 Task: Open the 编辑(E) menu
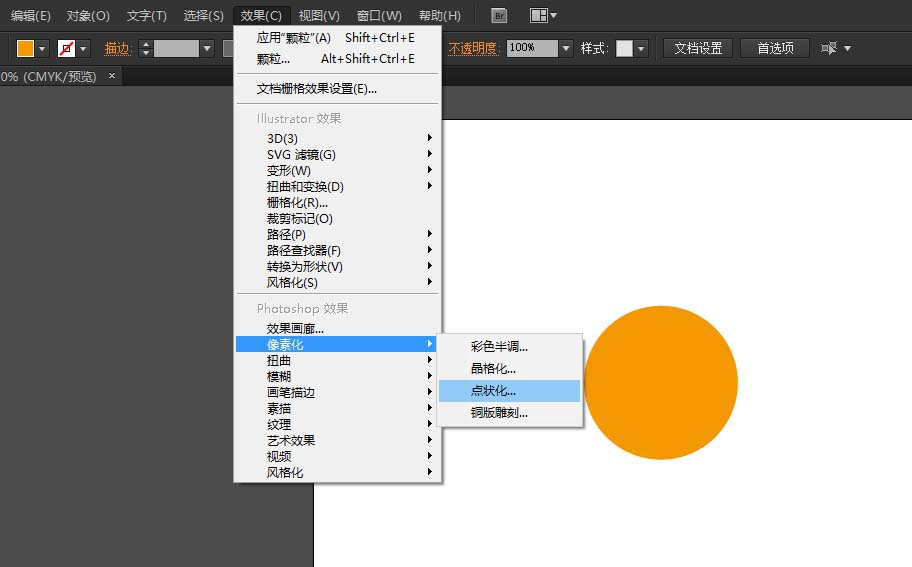click(30, 16)
